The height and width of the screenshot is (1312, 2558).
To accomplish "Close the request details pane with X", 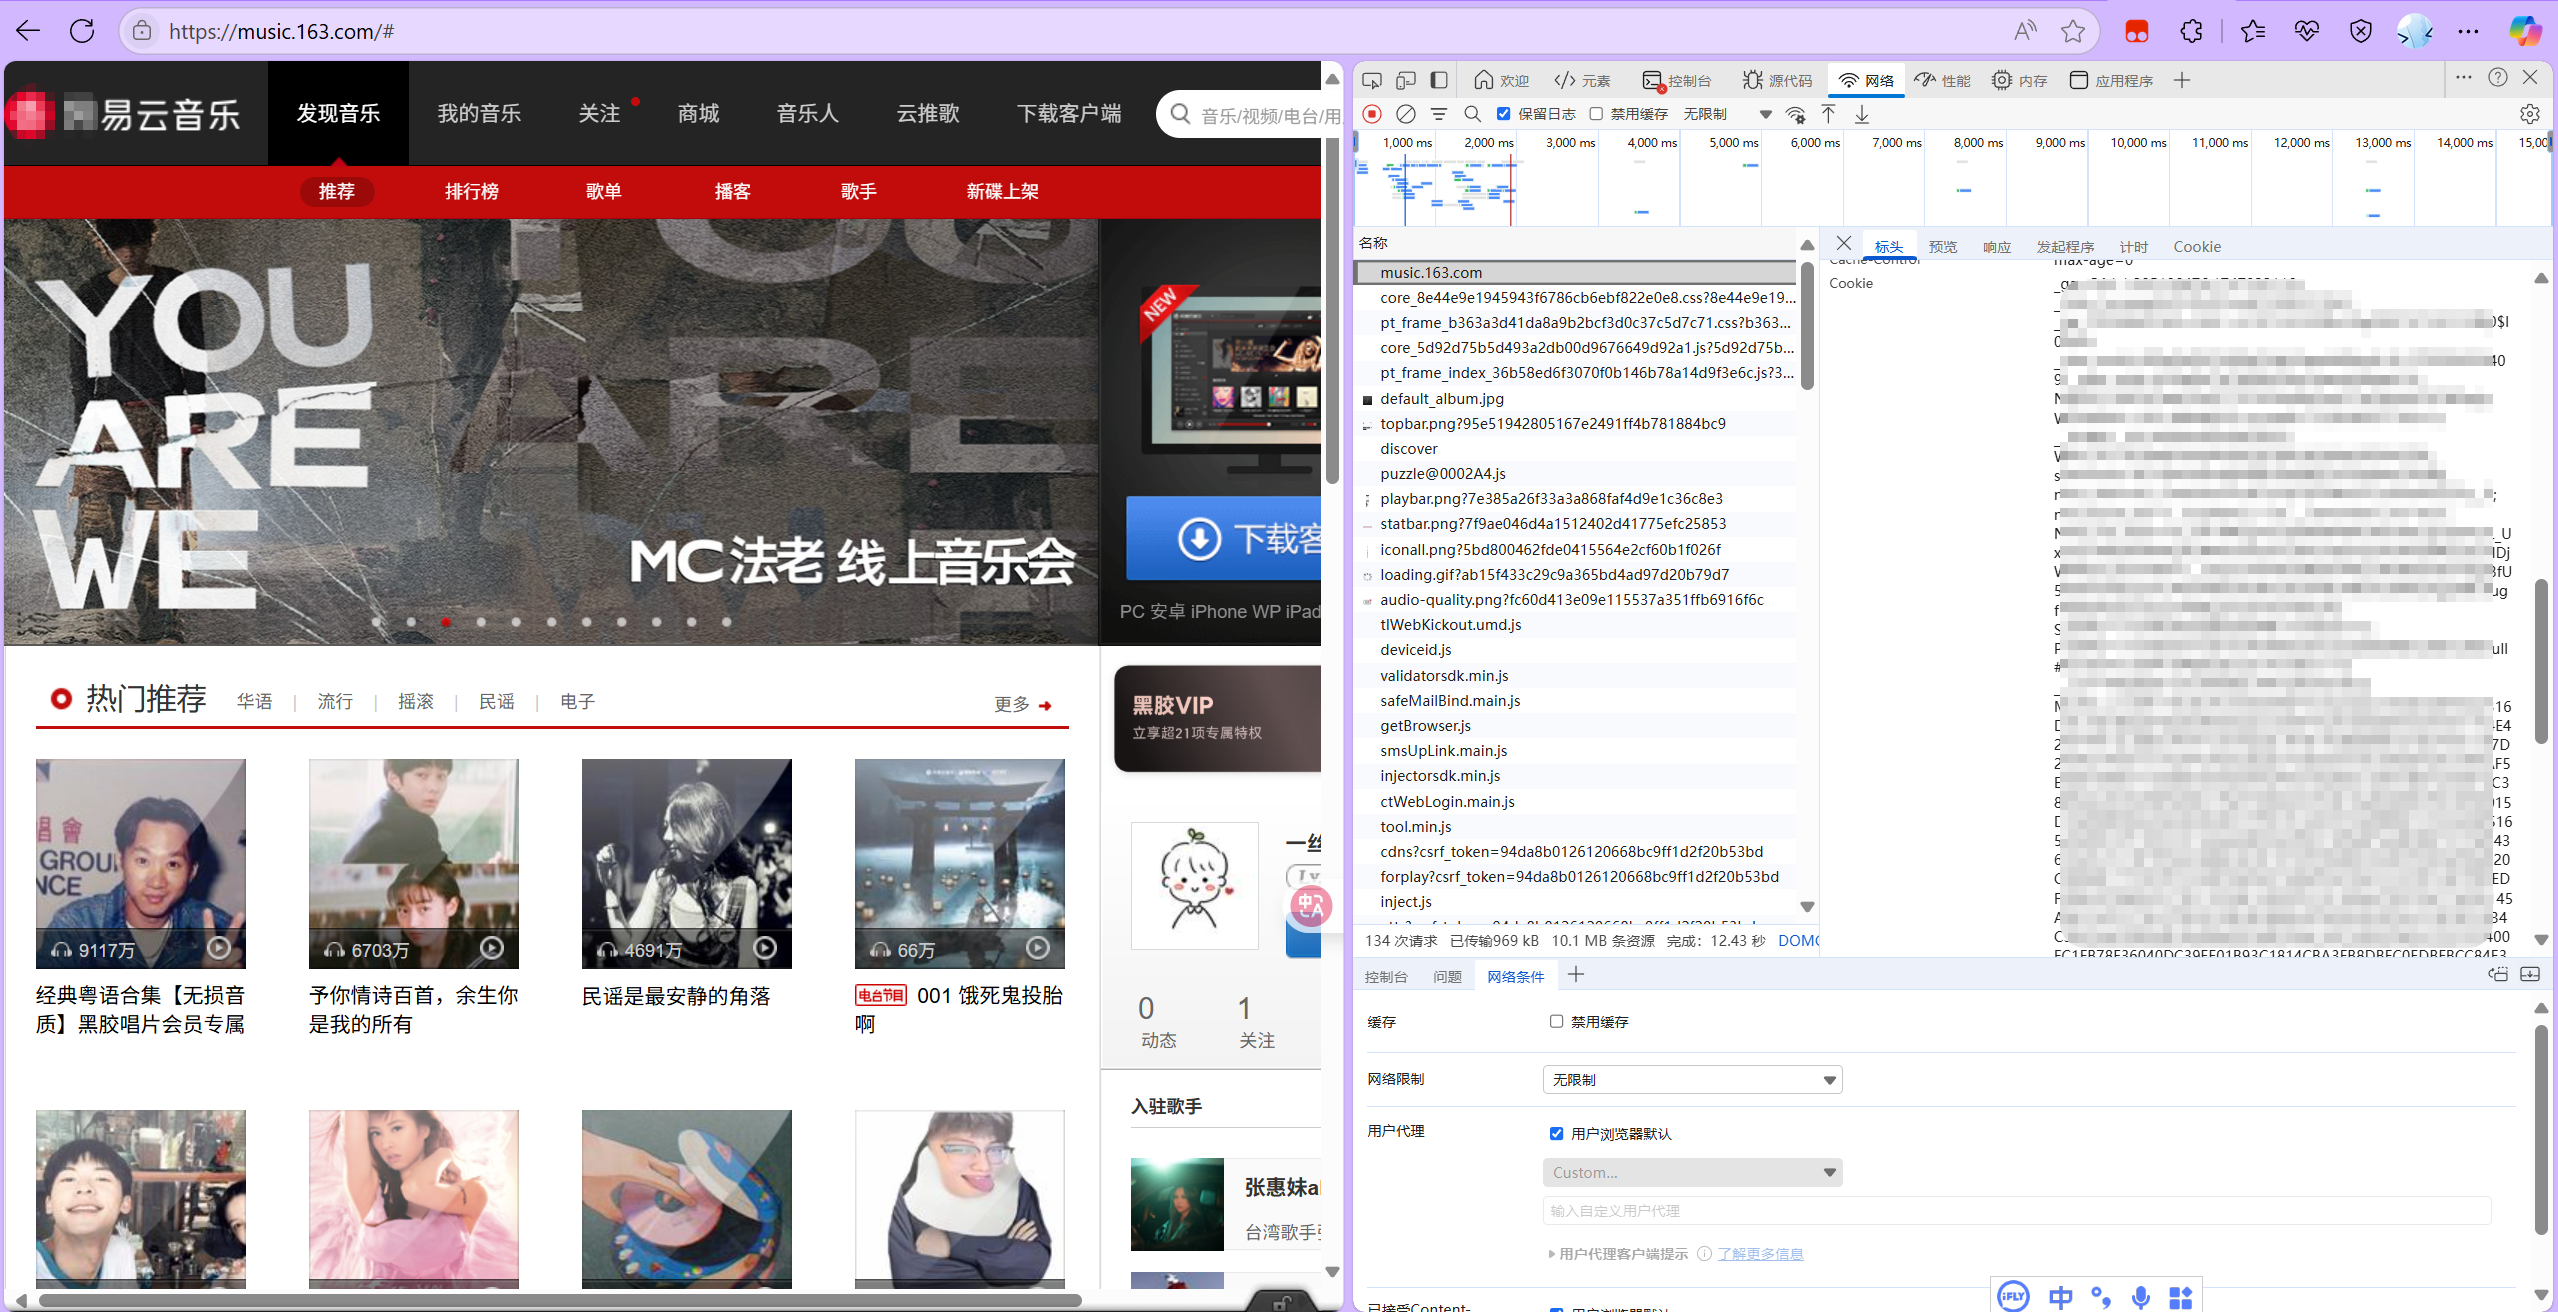I will coord(1844,243).
